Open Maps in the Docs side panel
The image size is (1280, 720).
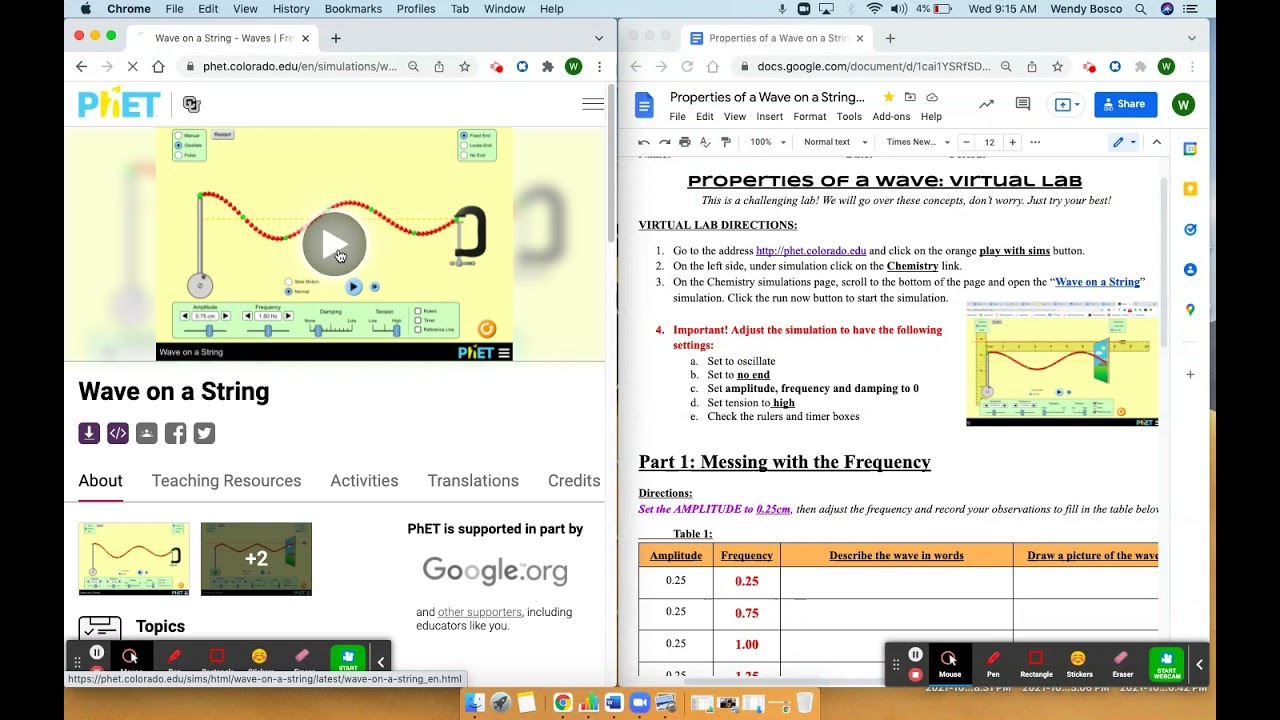pyautogui.click(x=1190, y=310)
